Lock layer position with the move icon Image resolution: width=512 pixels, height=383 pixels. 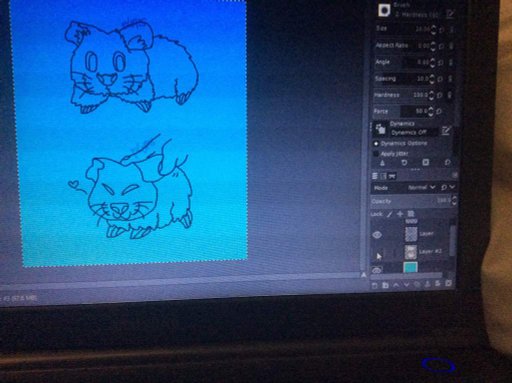[400, 214]
